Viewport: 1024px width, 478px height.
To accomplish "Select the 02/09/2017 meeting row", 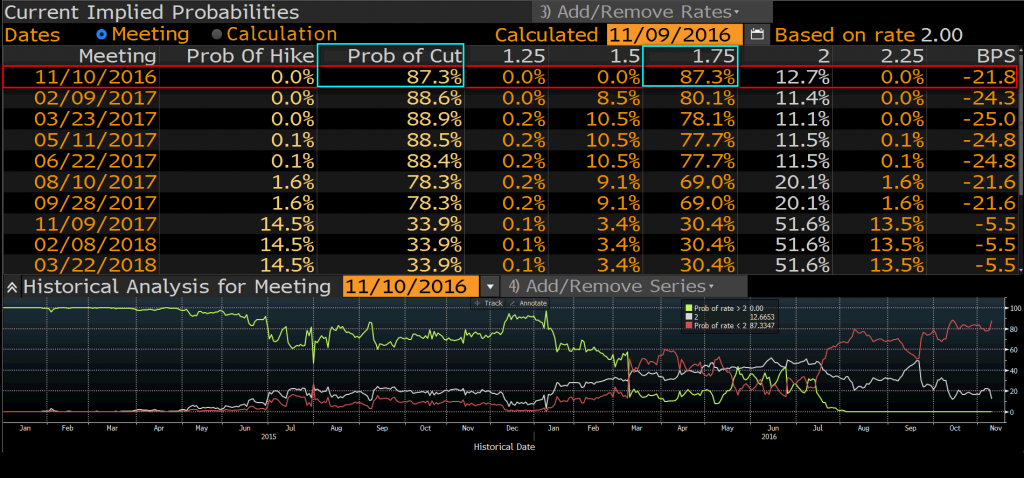I will click(x=511, y=98).
